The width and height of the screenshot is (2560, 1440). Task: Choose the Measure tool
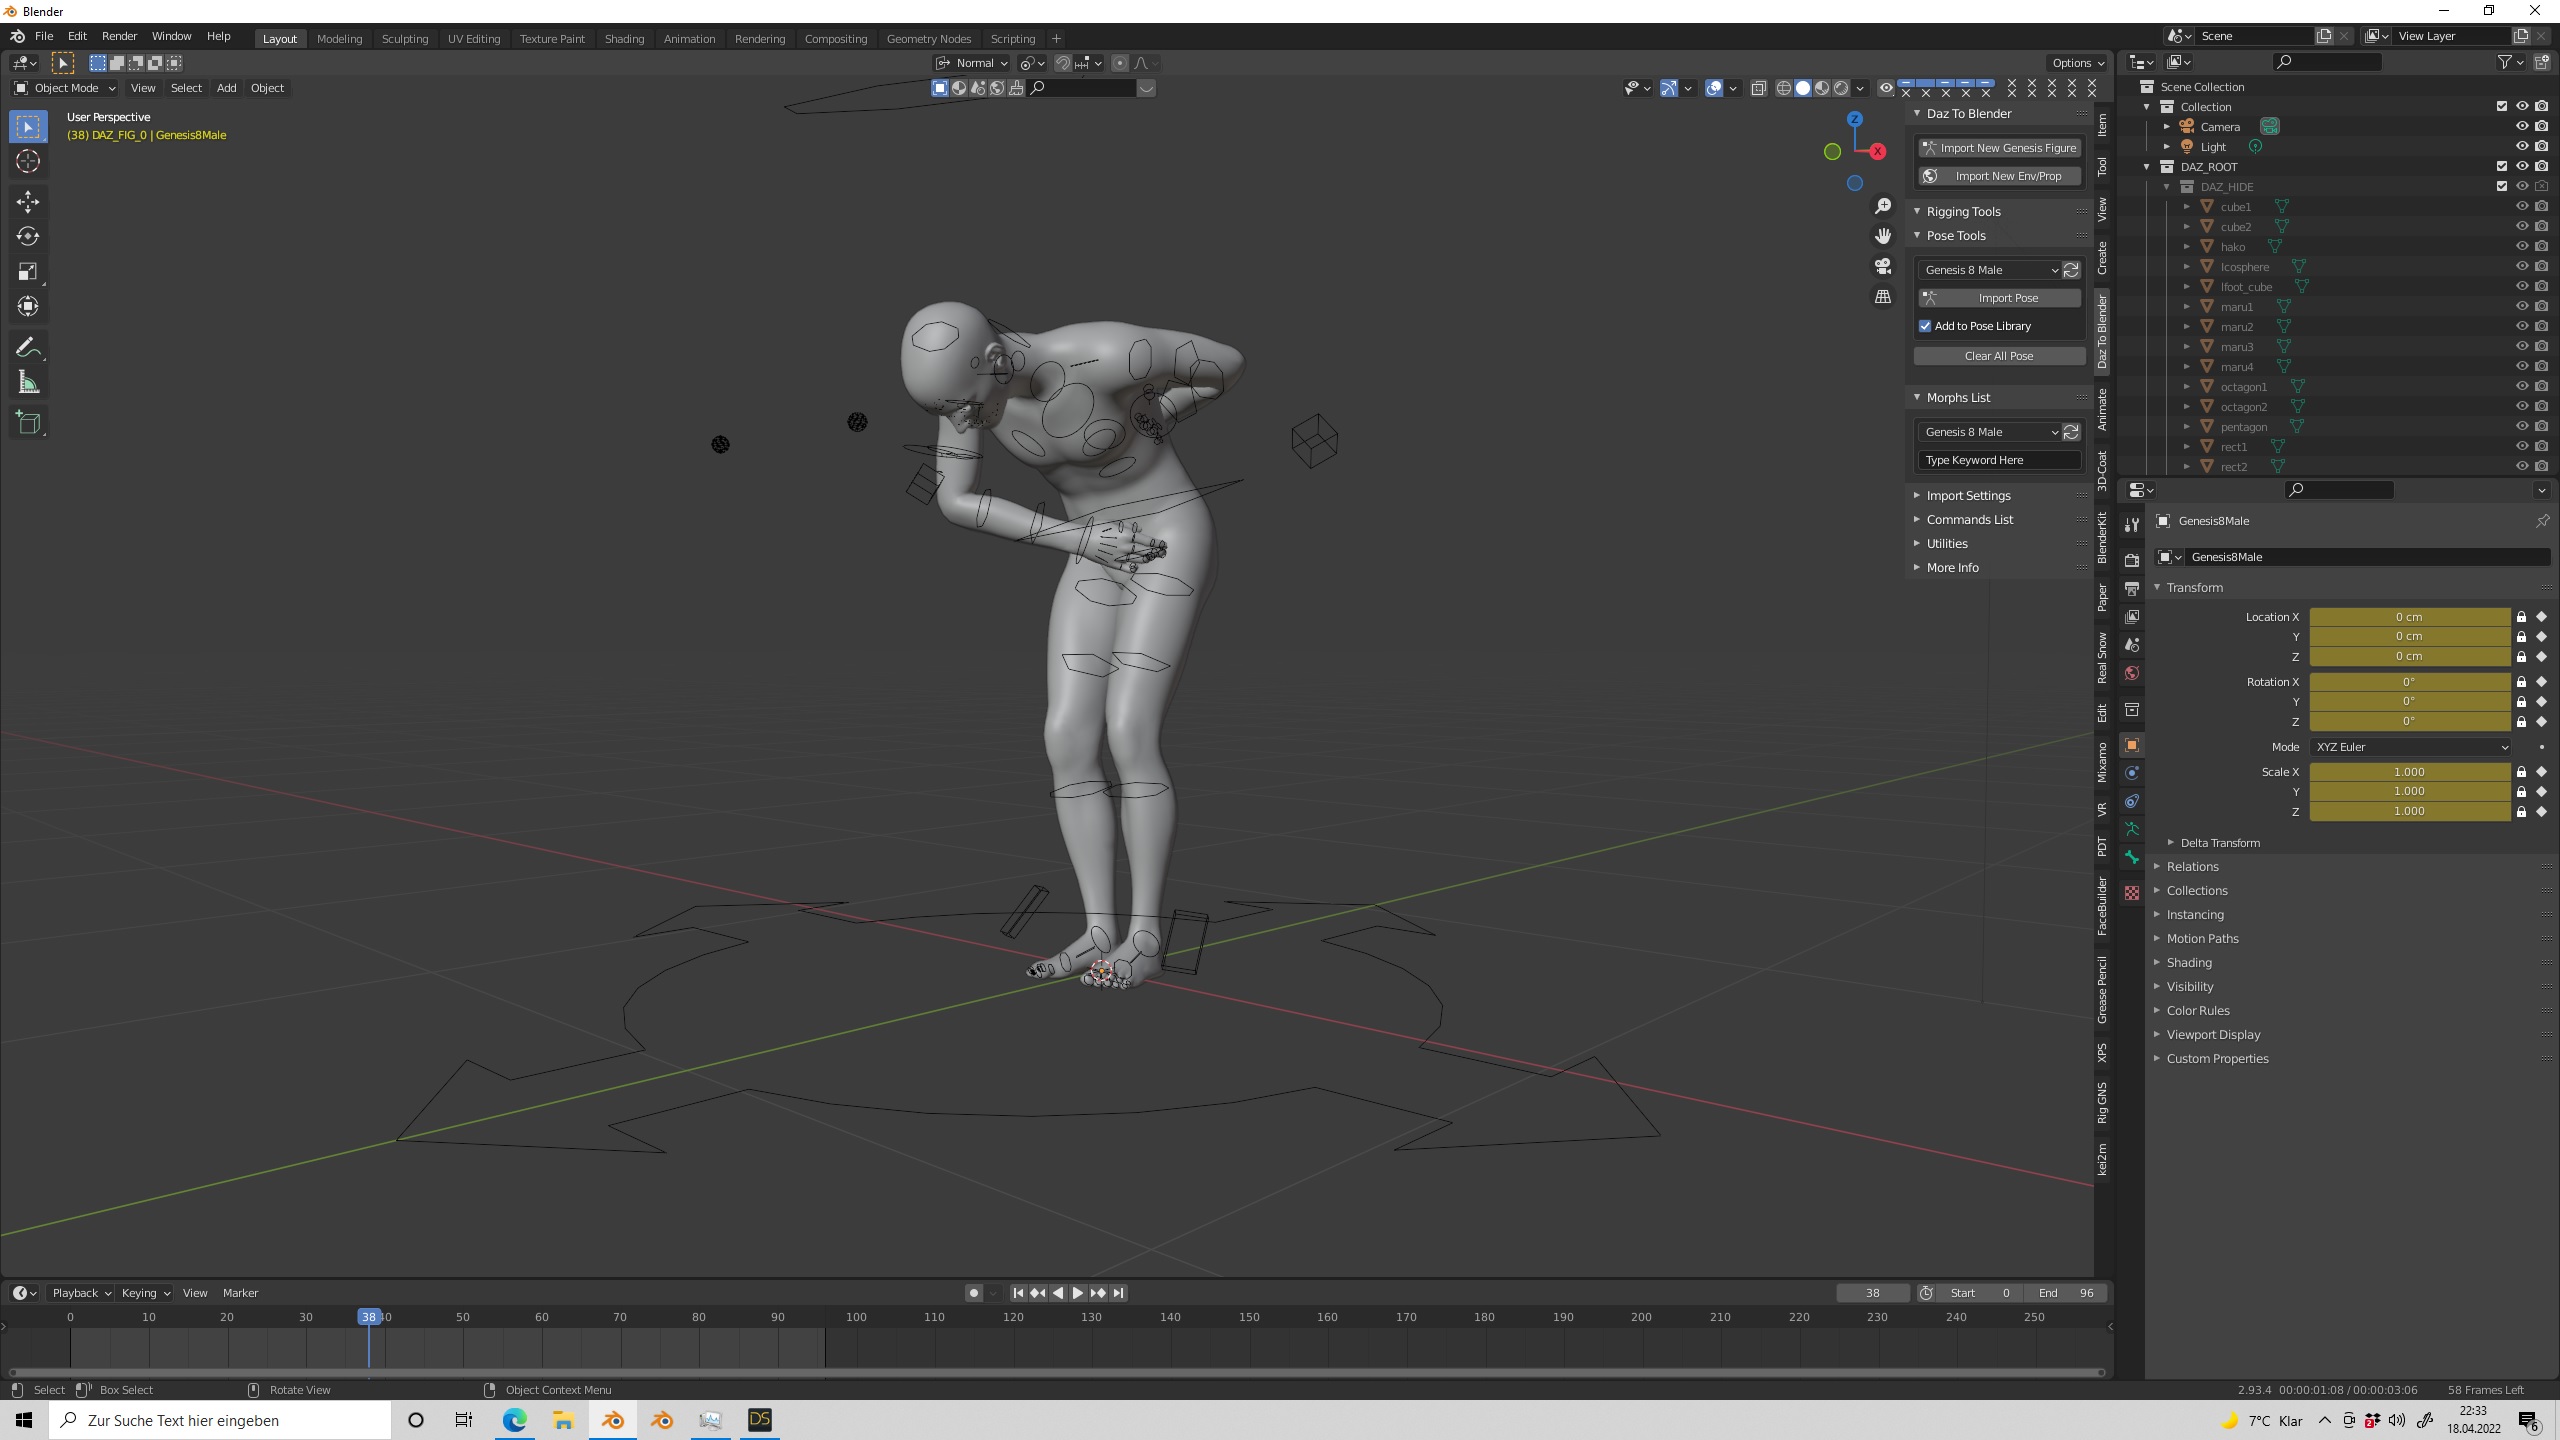[x=28, y=383]
